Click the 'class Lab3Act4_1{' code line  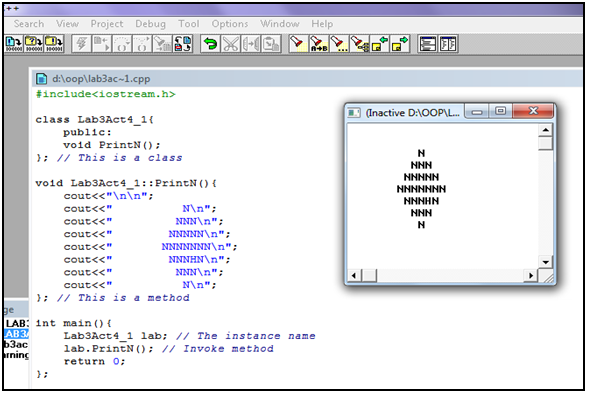pyautogui.click(x=94, y=120)
